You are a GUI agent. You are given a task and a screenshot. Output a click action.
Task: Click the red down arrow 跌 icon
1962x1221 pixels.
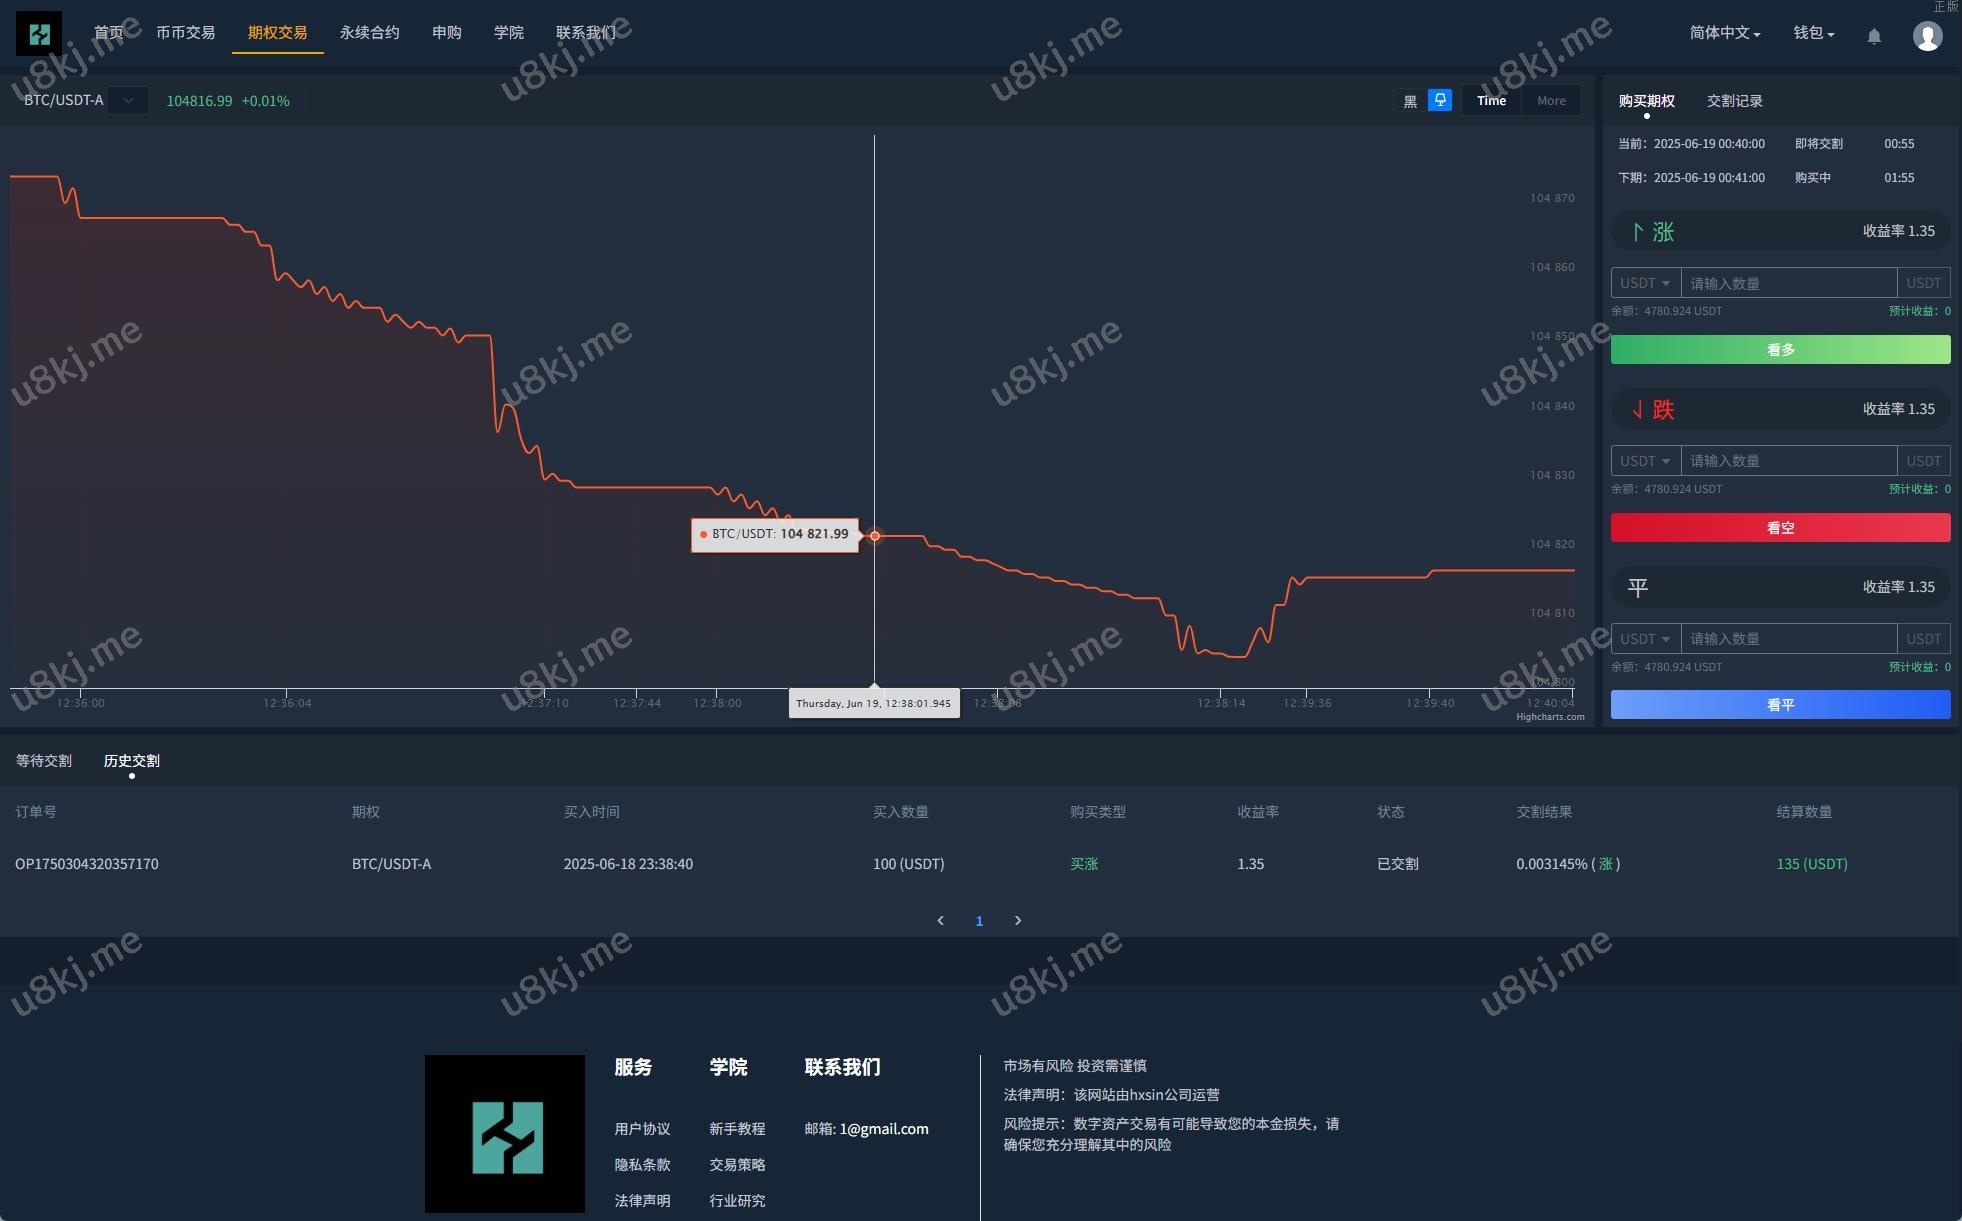1638,409
